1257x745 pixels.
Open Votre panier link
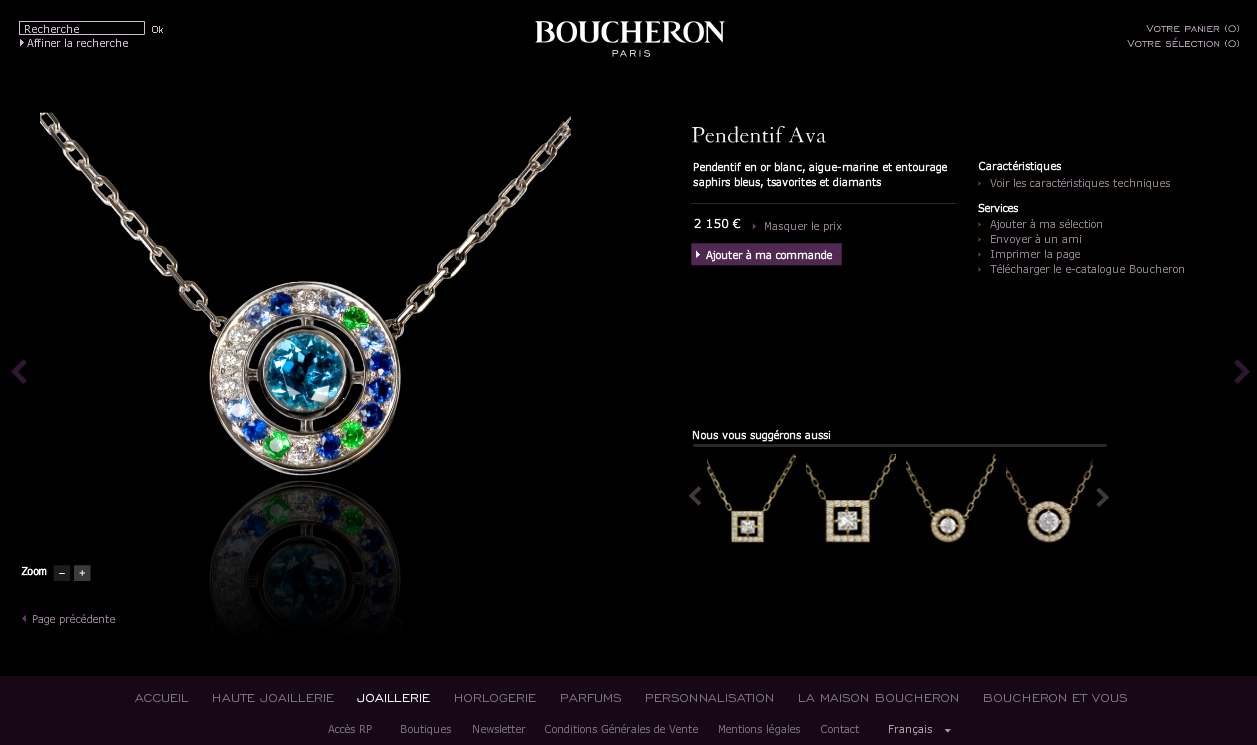point(1192,29)
